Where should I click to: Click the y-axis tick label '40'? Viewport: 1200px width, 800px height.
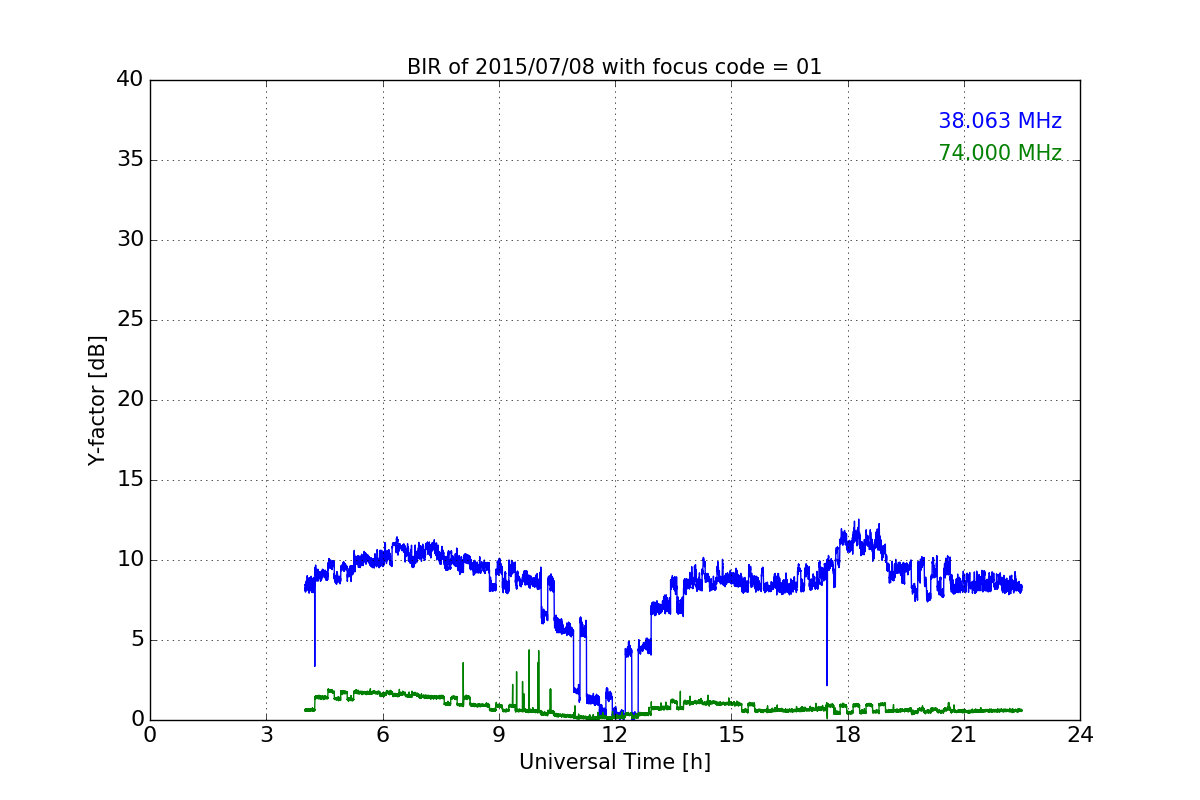tap(128, 80)
